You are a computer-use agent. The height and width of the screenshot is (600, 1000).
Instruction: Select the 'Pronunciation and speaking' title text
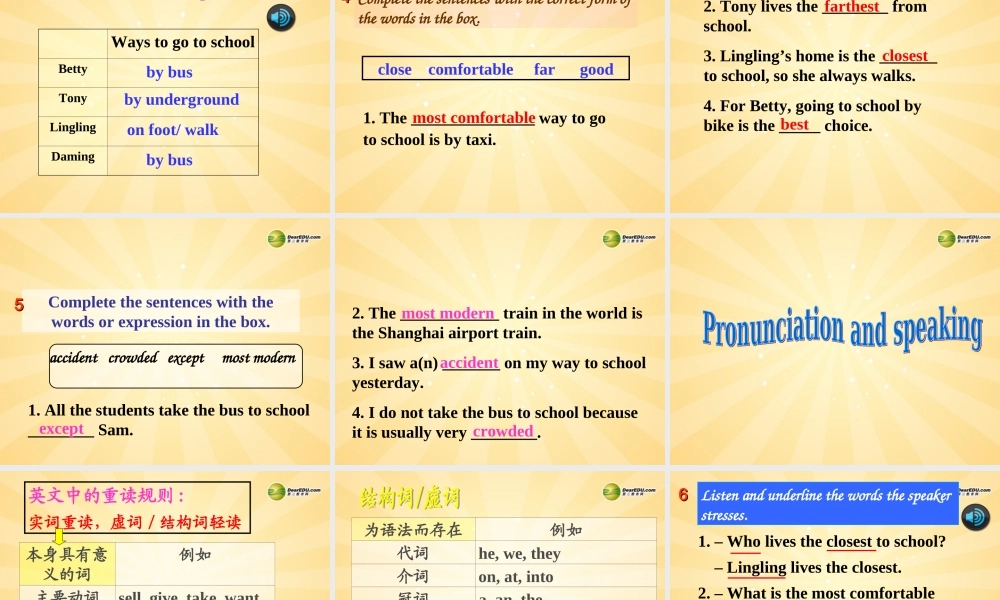click(x=842, y=329)
